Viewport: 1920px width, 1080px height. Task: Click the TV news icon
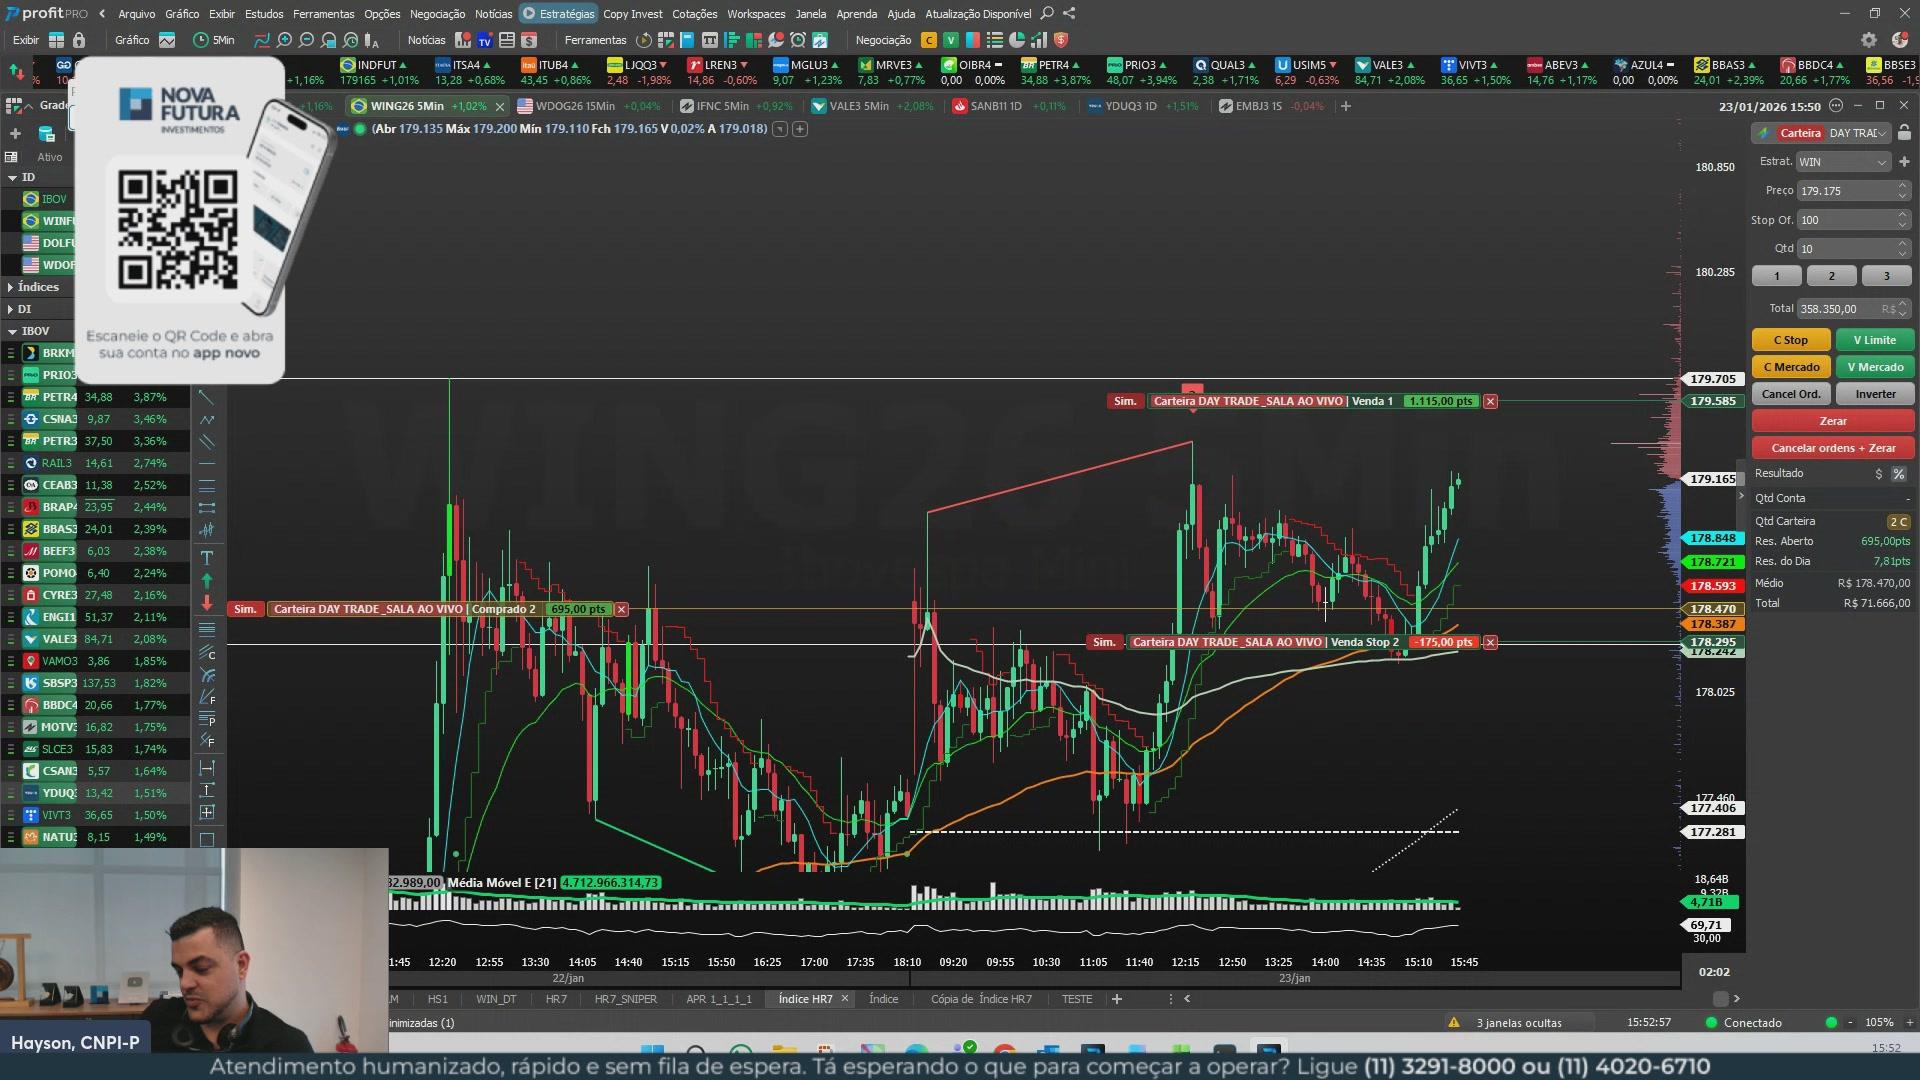click(x=485, y=40)
